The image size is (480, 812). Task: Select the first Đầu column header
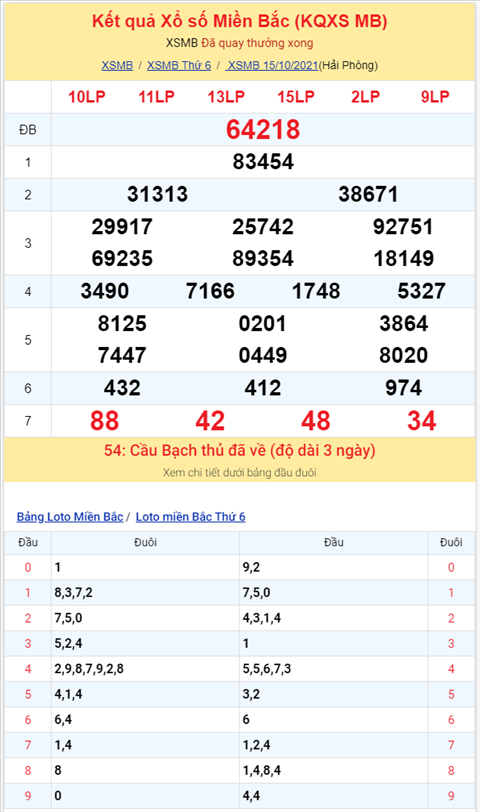(28, 542)
